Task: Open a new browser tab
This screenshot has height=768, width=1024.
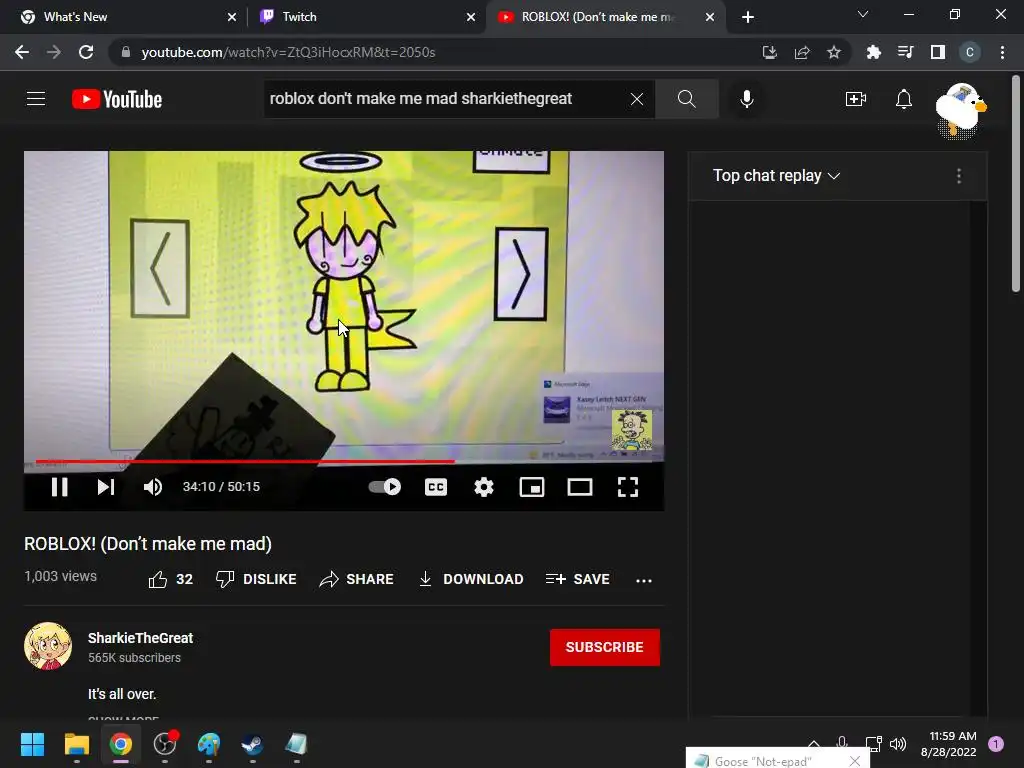Action: (x=748, y=17)
